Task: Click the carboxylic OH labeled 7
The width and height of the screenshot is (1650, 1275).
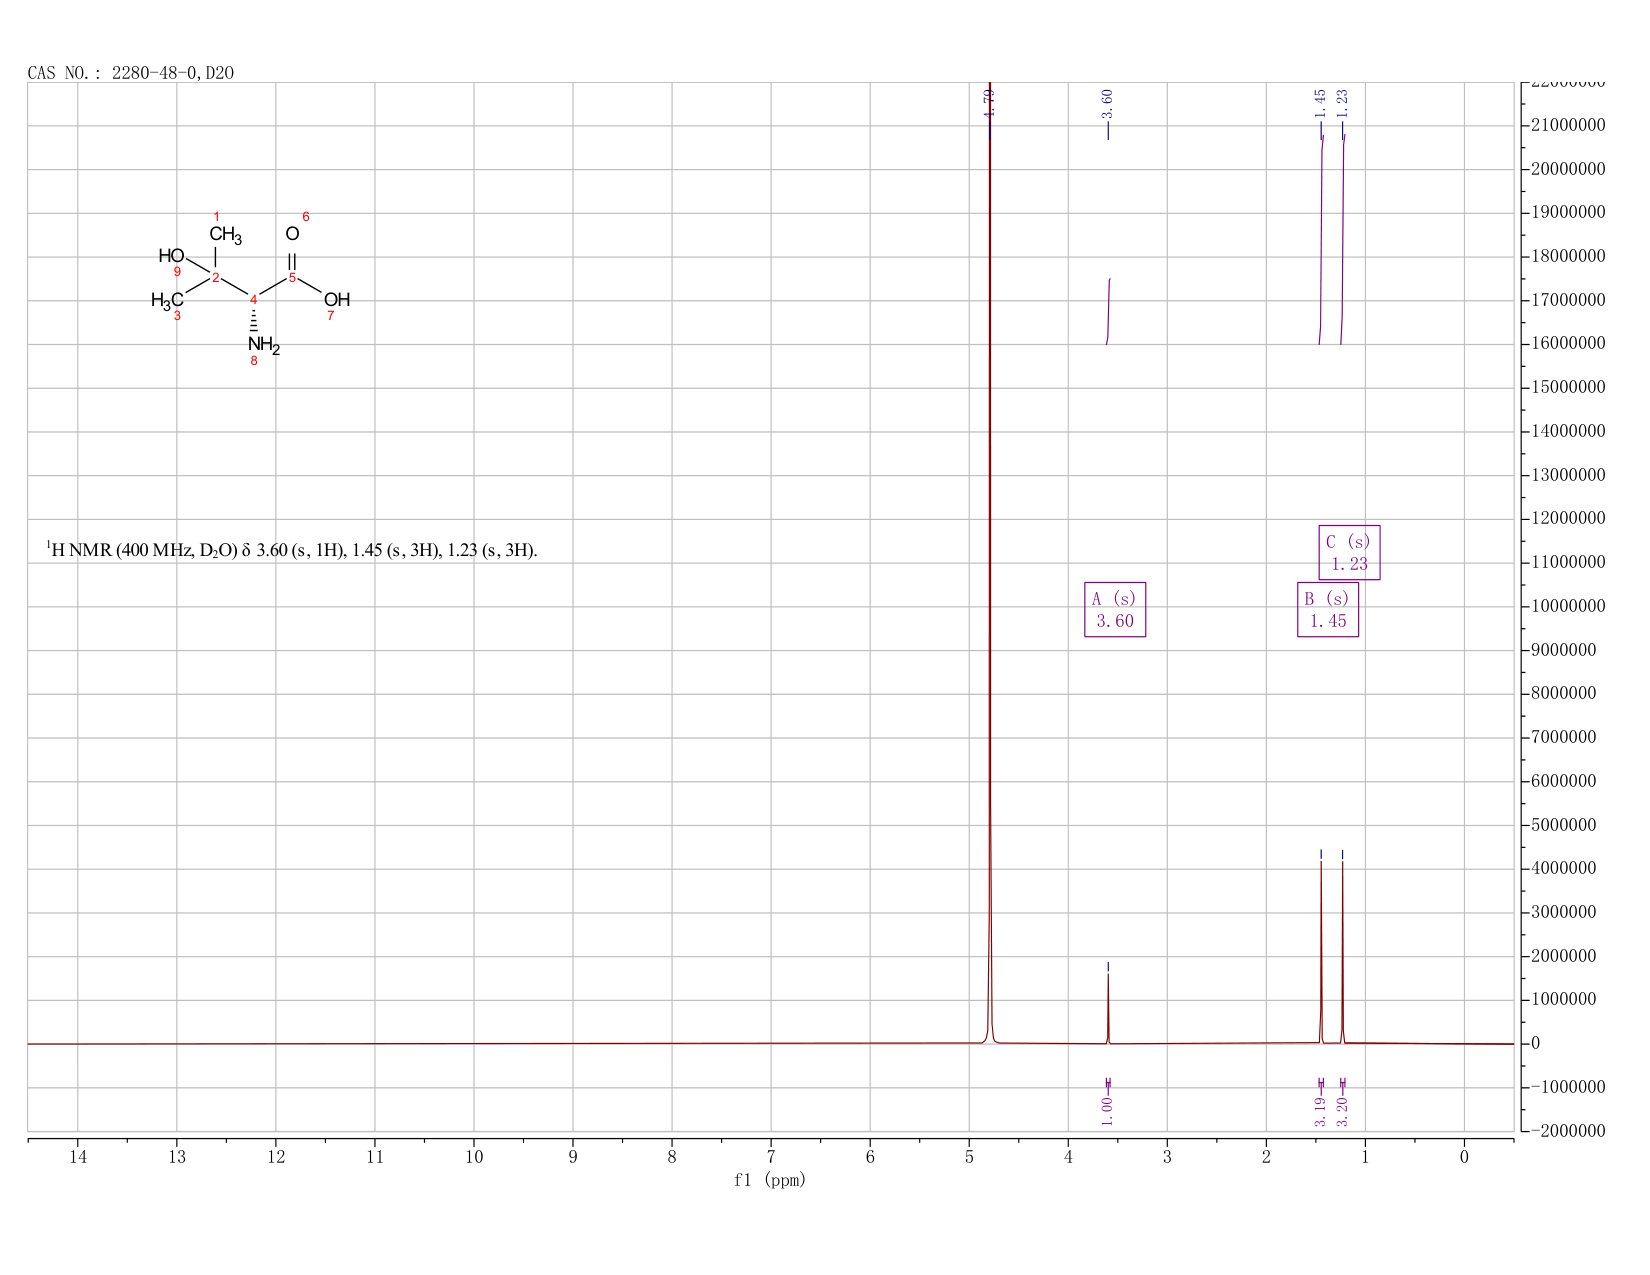Action: (337, 299)
